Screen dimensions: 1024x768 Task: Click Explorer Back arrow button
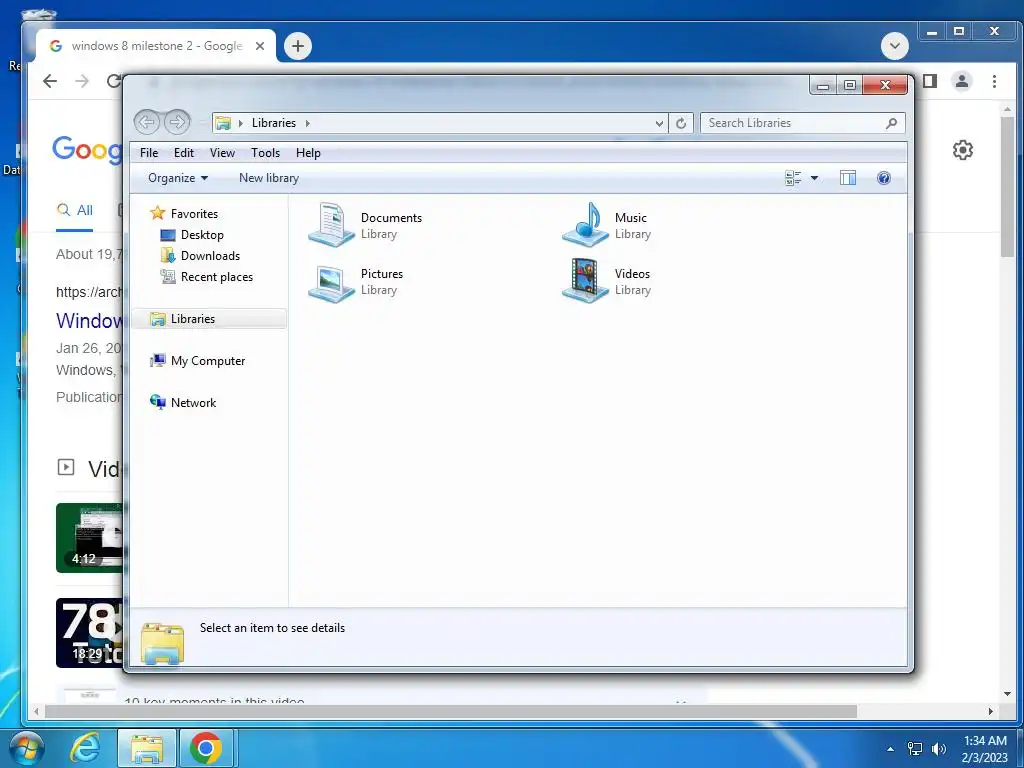pos(147,122)
